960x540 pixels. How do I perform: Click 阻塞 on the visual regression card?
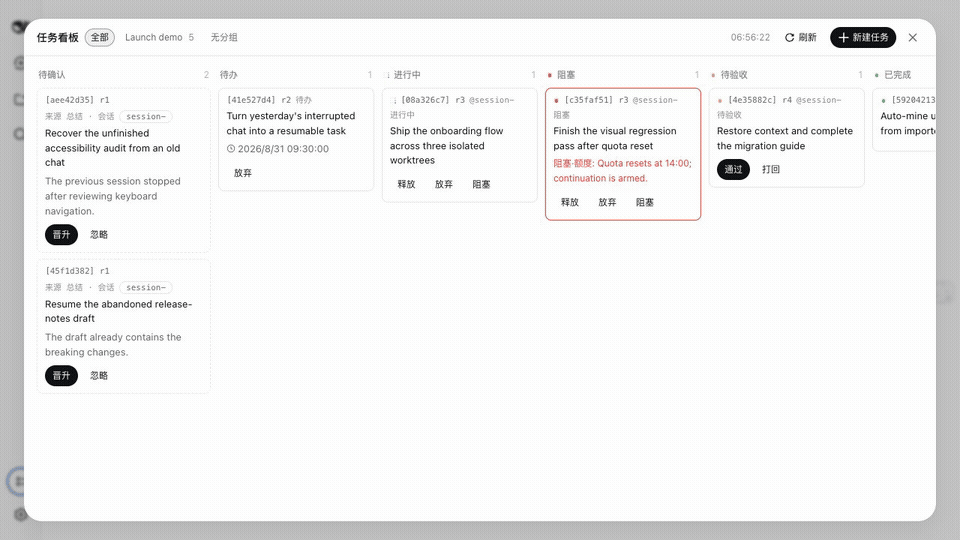(x=645, y=202)
